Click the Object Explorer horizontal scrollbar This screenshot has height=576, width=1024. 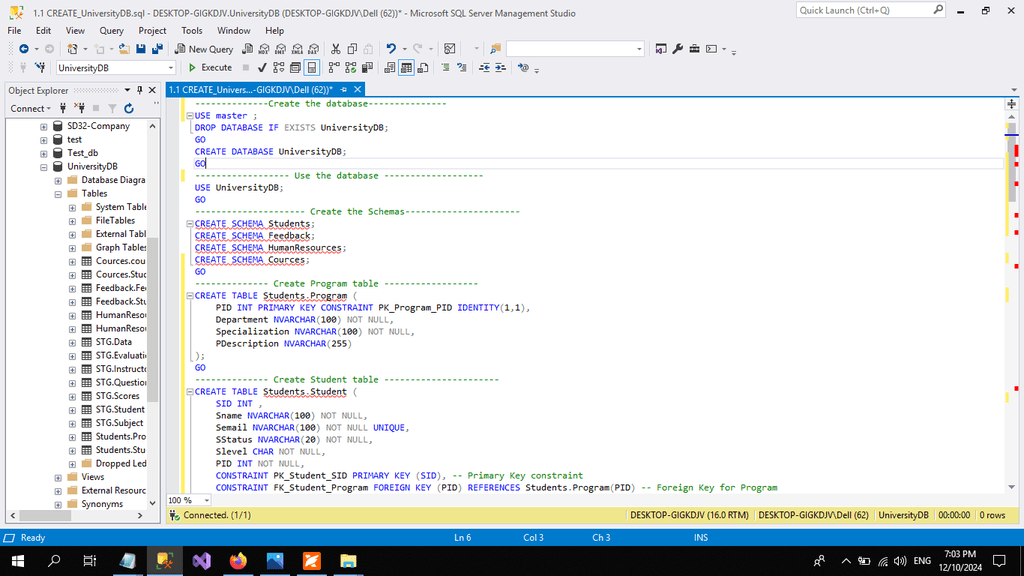76,516
